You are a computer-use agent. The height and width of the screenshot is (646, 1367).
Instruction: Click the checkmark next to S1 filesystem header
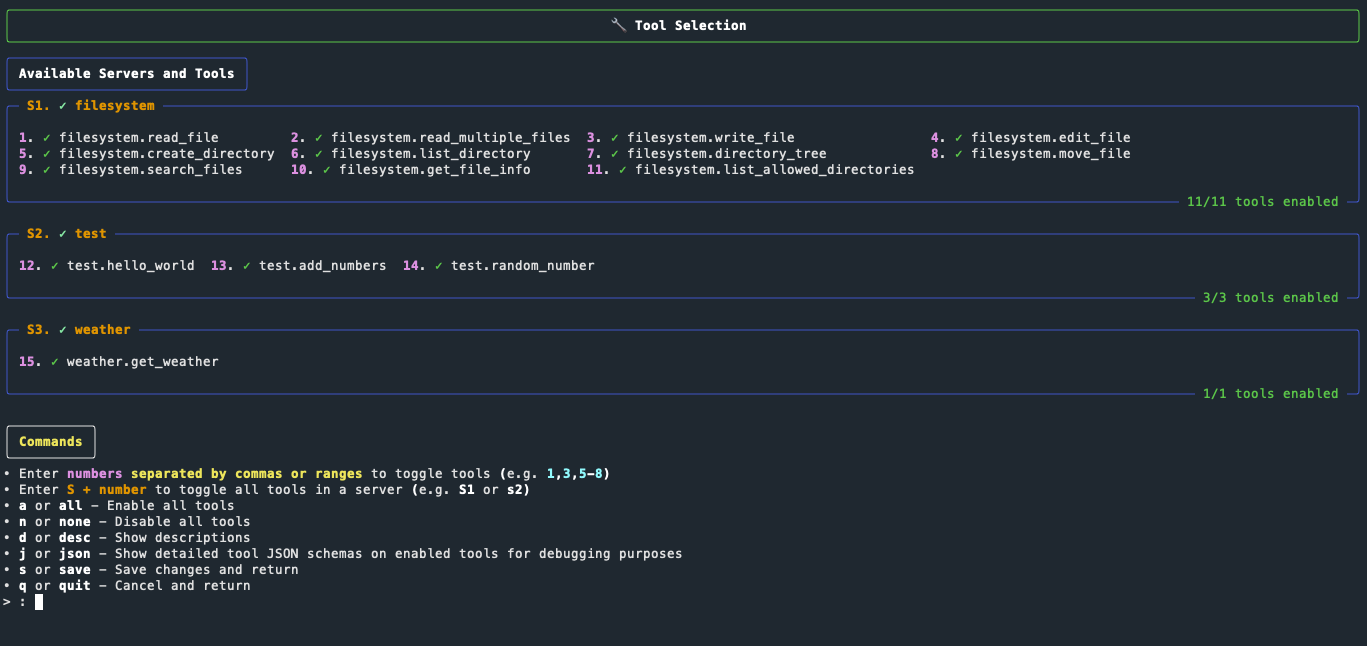[63, 106]
